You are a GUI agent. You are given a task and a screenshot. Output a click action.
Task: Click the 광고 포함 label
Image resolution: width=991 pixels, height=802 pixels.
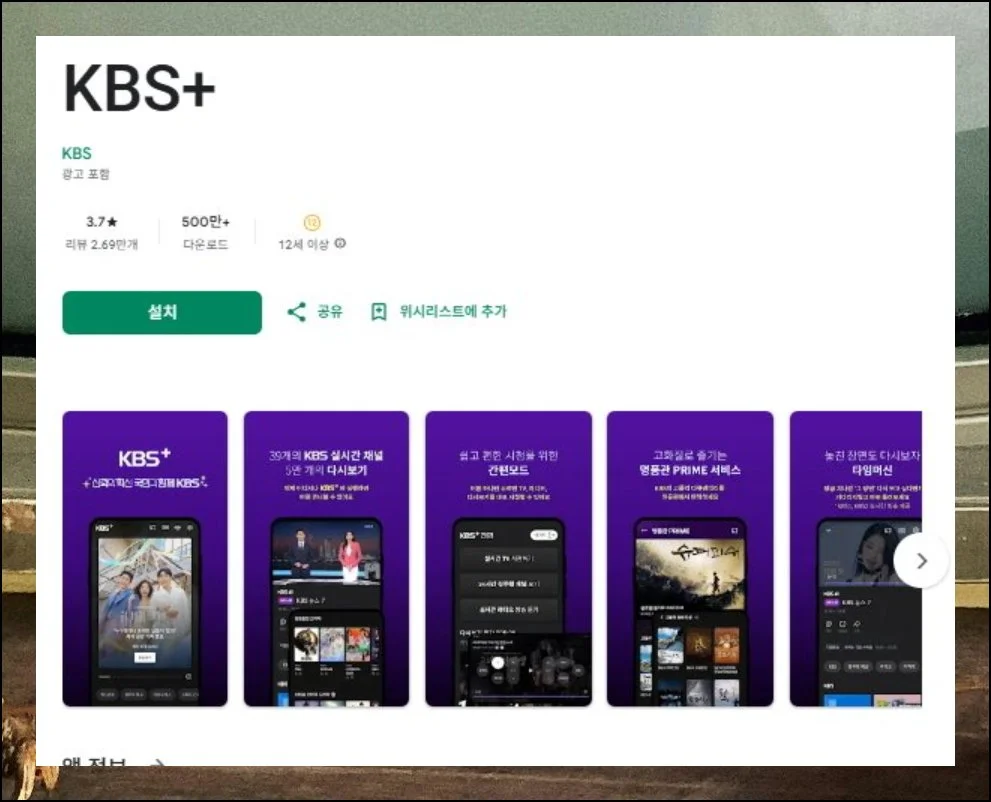pyautogui.click(x=86, y=174)
